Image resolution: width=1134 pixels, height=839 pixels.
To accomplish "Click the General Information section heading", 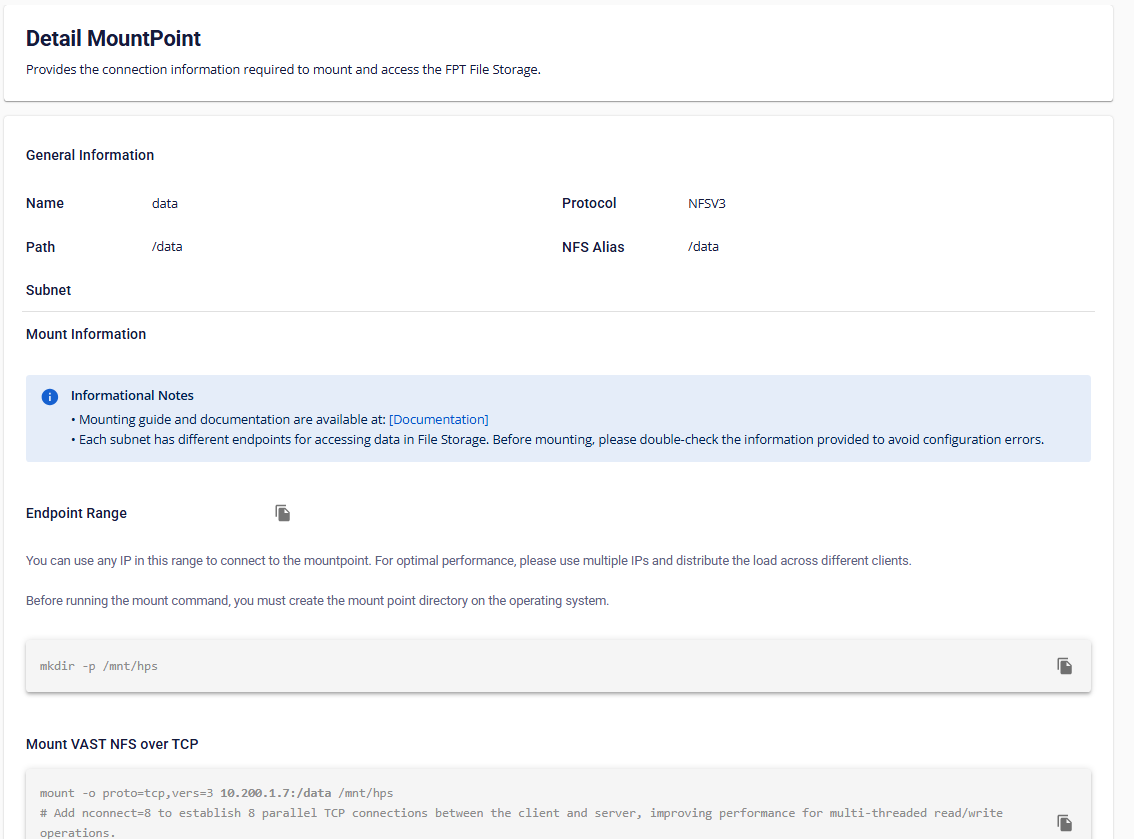I will (90, 155).
